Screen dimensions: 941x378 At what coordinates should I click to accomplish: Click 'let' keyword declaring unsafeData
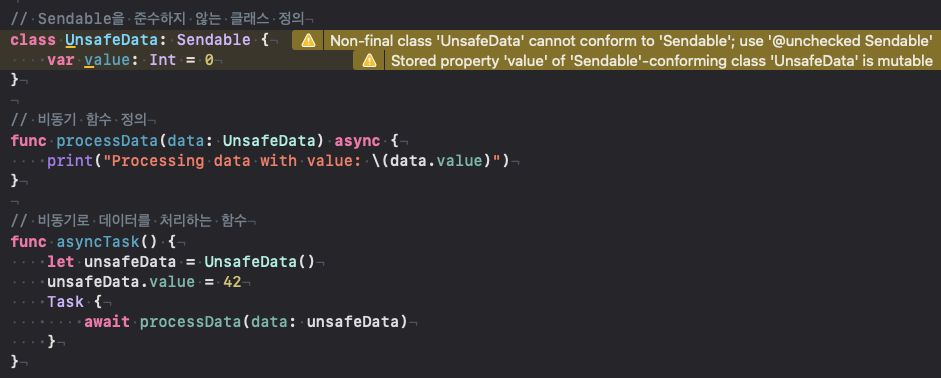[x=61, y=262]
